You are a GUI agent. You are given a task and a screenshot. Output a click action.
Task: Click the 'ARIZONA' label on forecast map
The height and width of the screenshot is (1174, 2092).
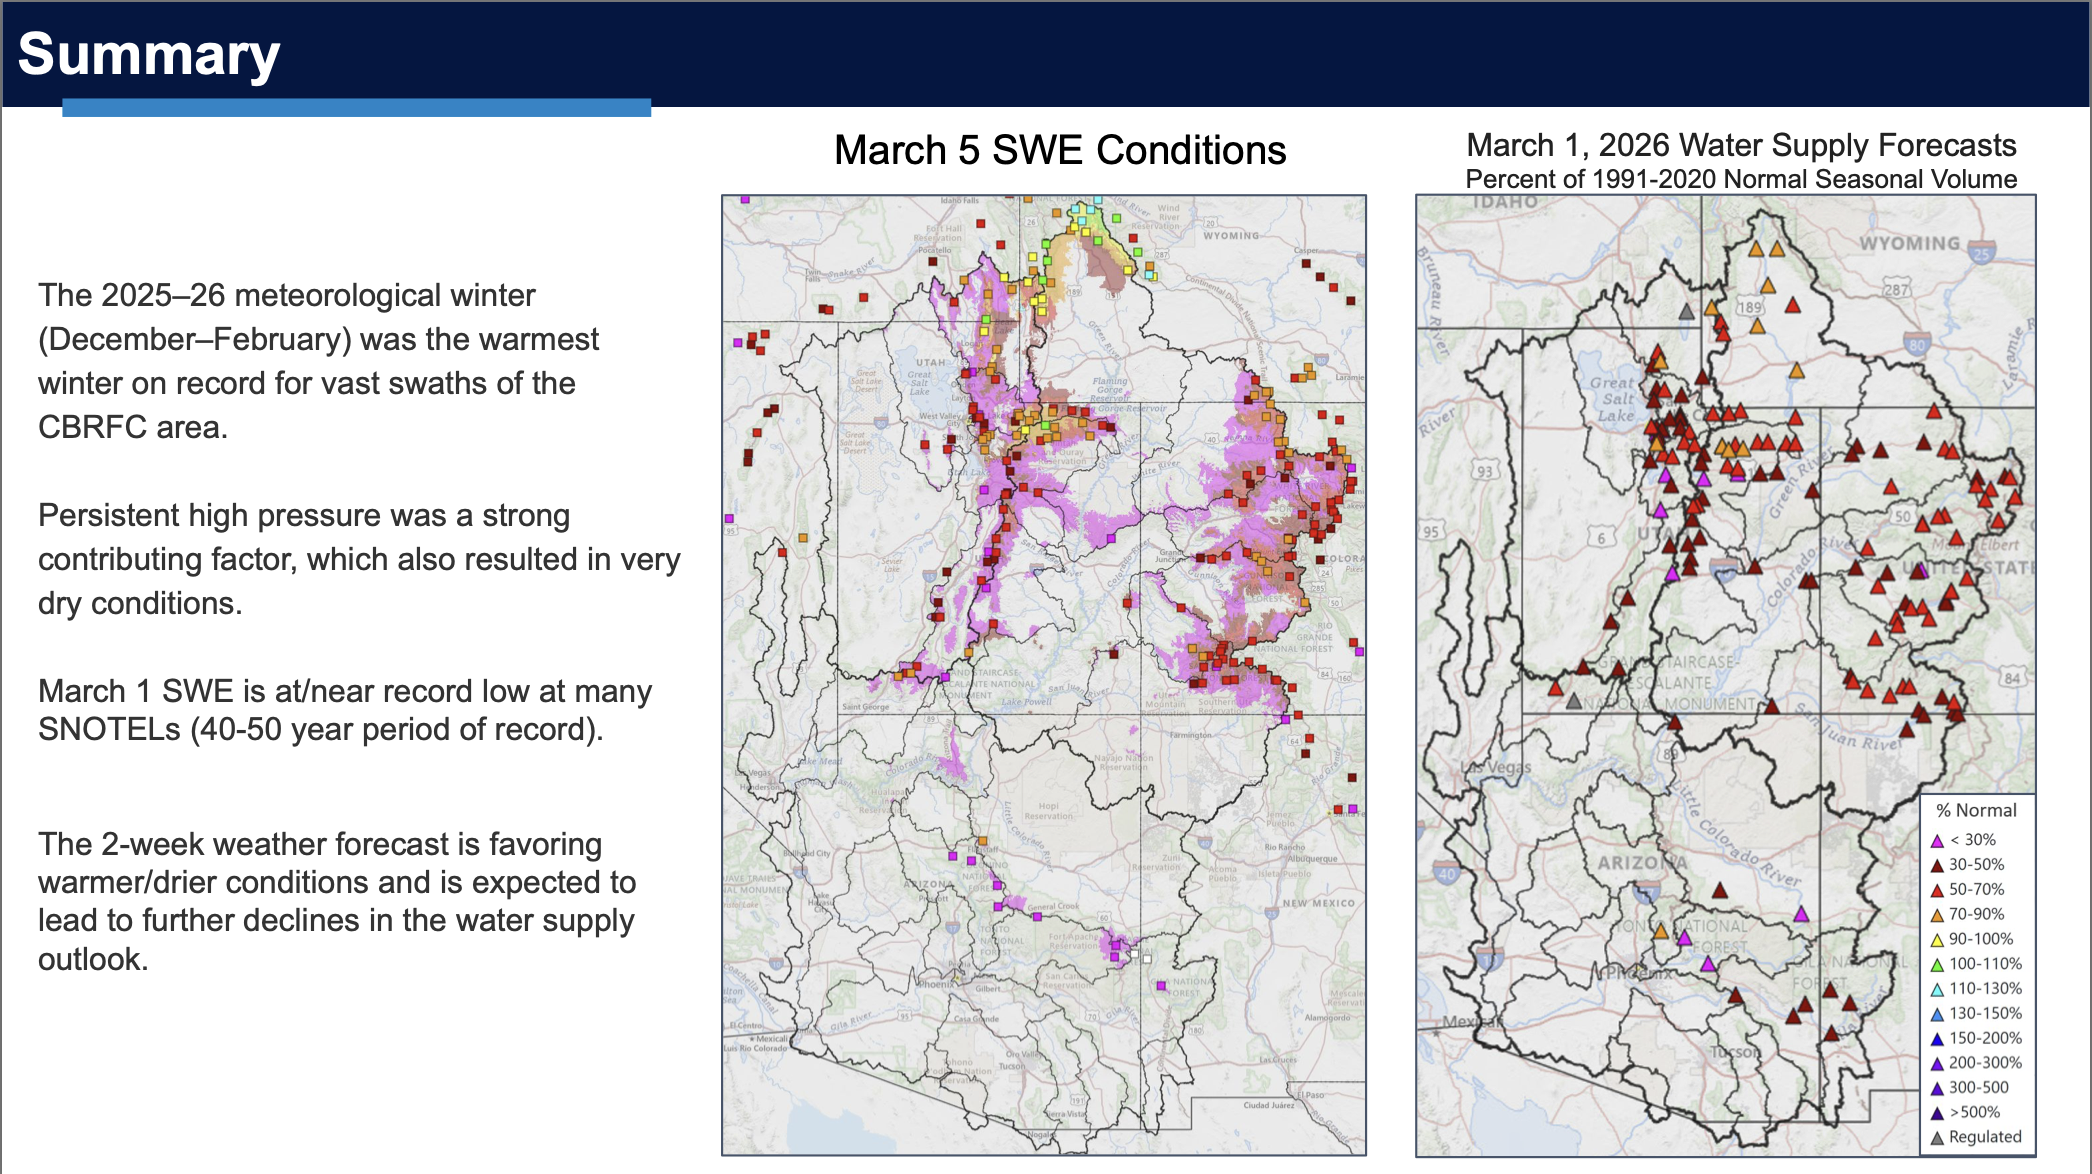pos(1642,862)
